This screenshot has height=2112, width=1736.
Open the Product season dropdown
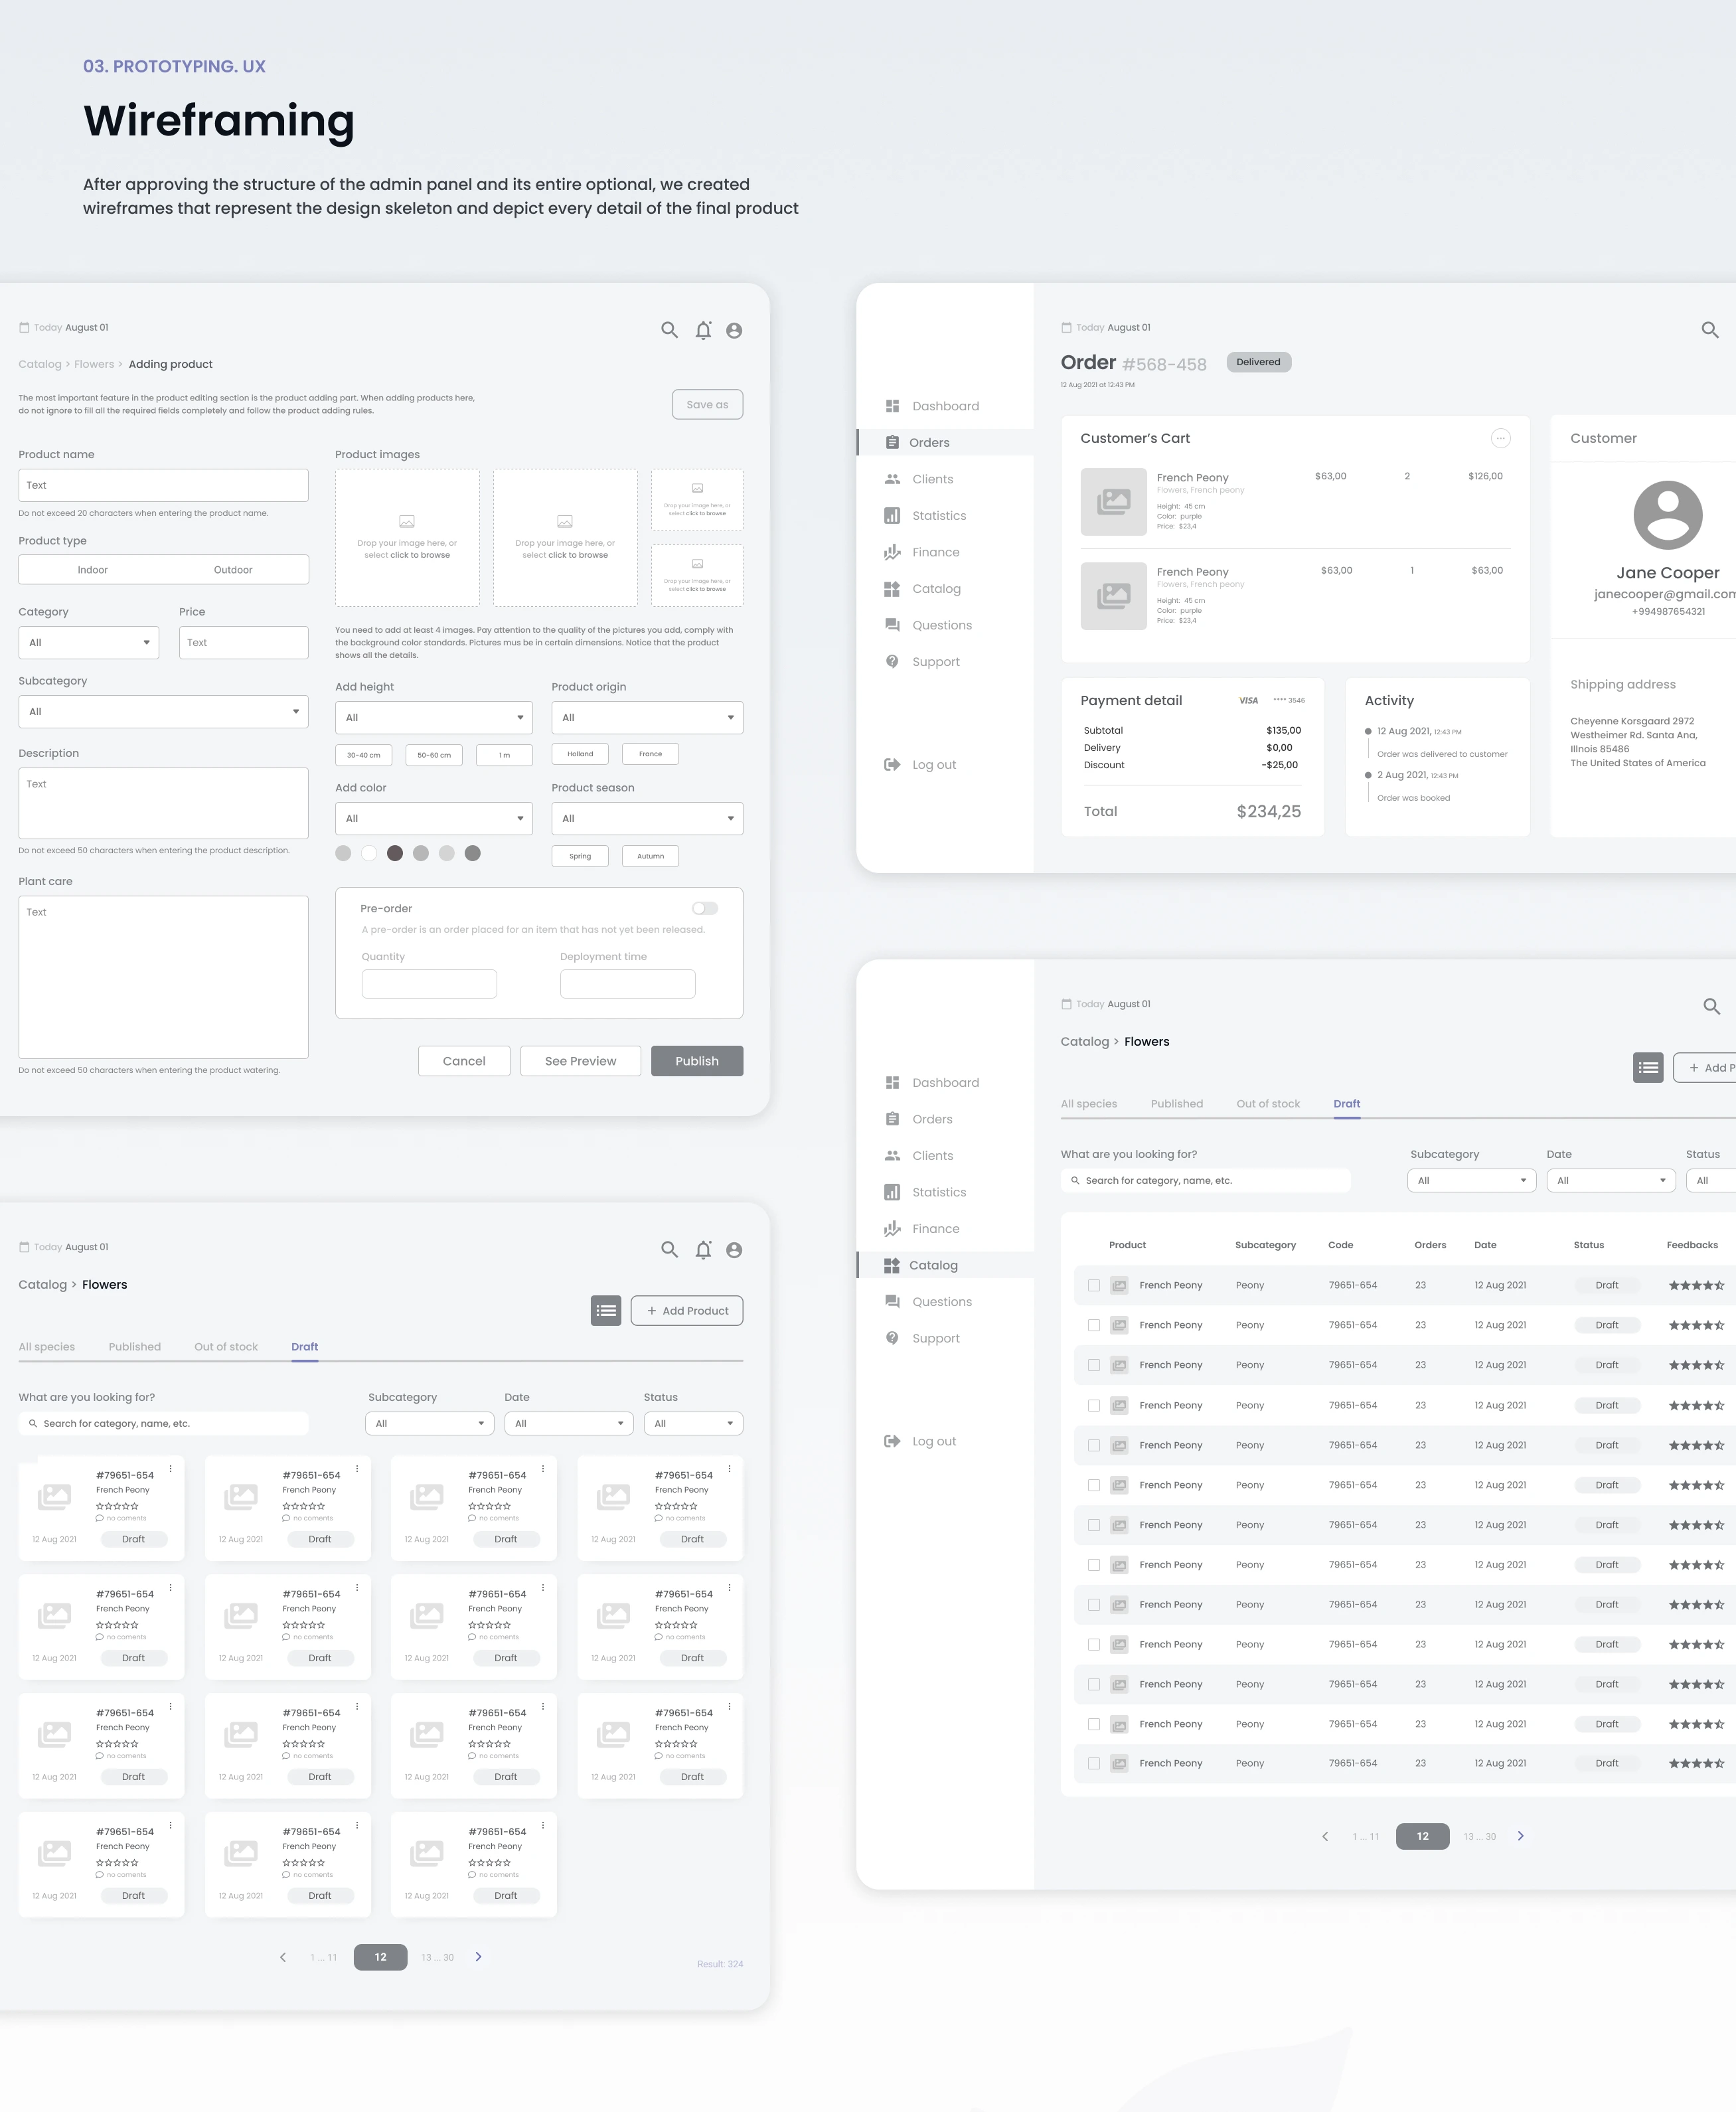[647, 818]
